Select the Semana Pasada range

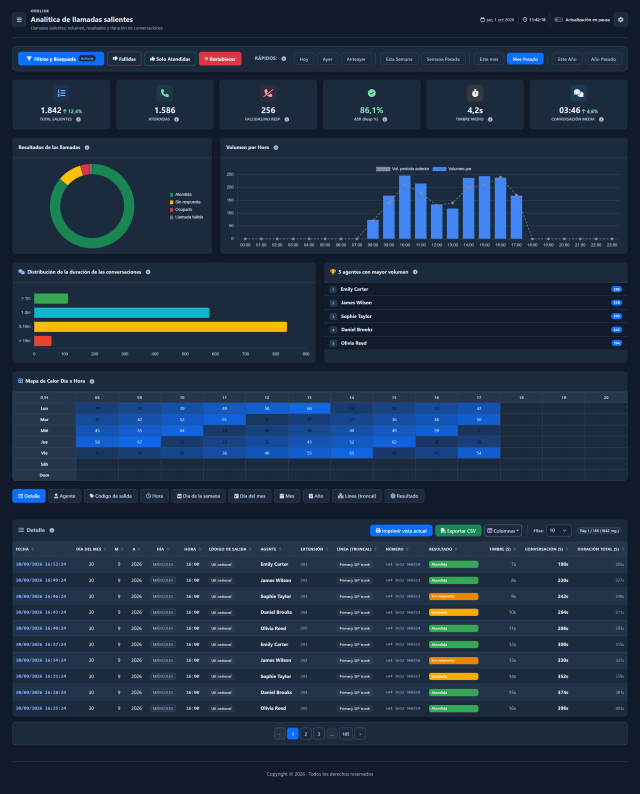443,59
